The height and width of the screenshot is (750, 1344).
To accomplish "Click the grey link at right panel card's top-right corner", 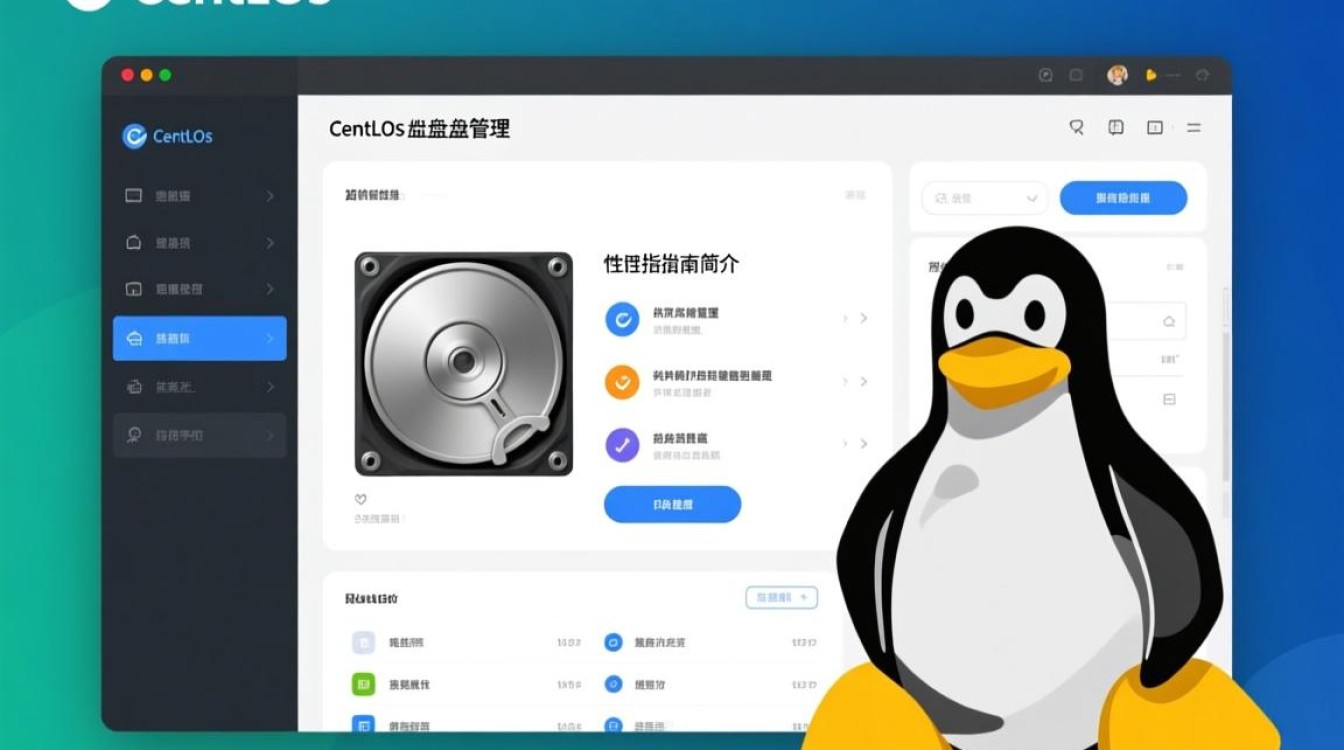I will (1175, 267).
